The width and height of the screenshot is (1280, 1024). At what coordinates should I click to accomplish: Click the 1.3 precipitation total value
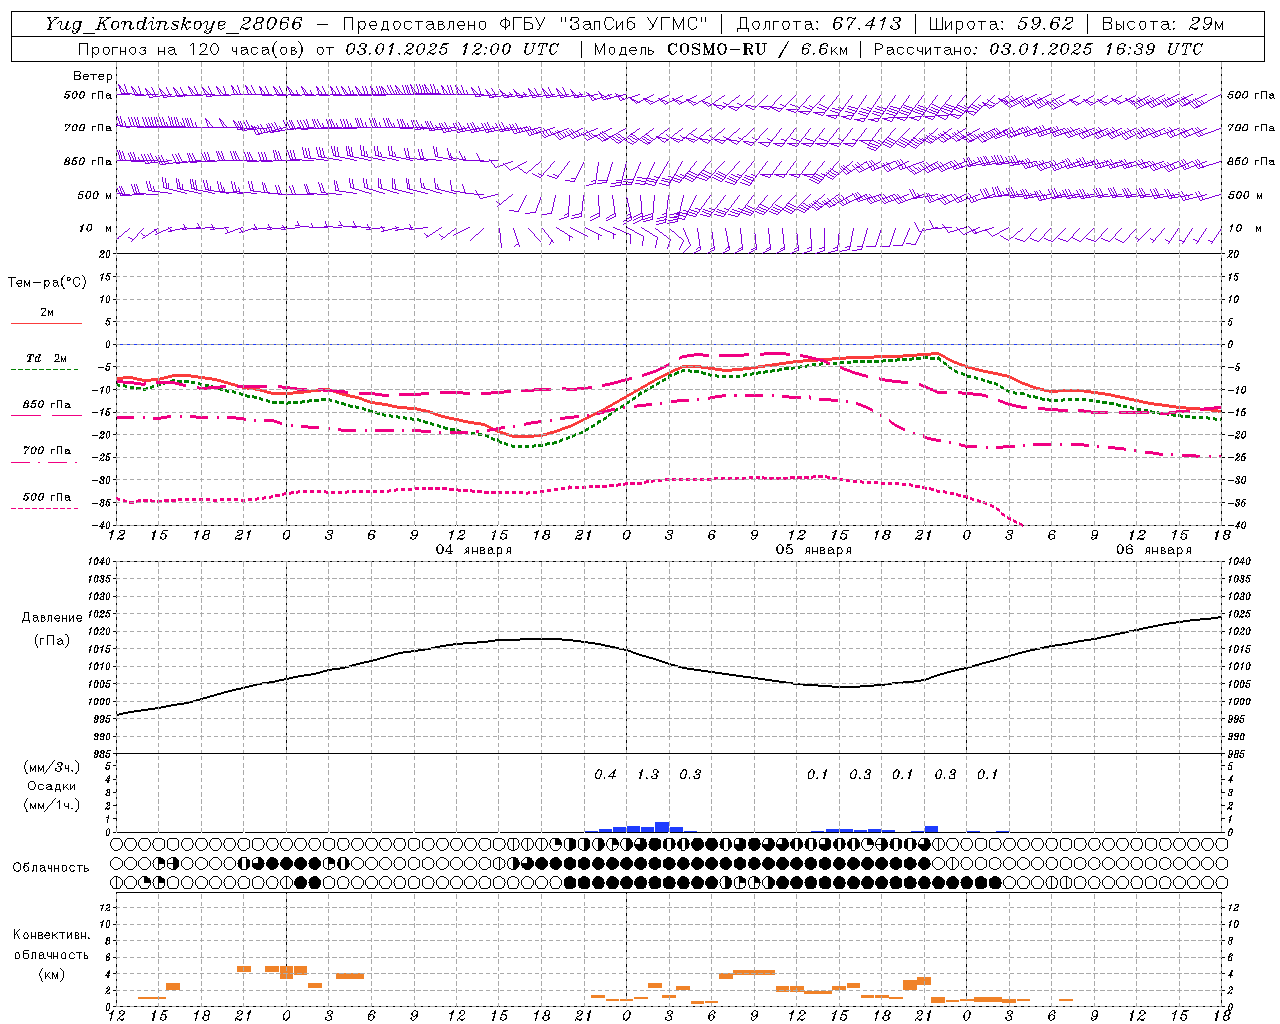(648, 775)
